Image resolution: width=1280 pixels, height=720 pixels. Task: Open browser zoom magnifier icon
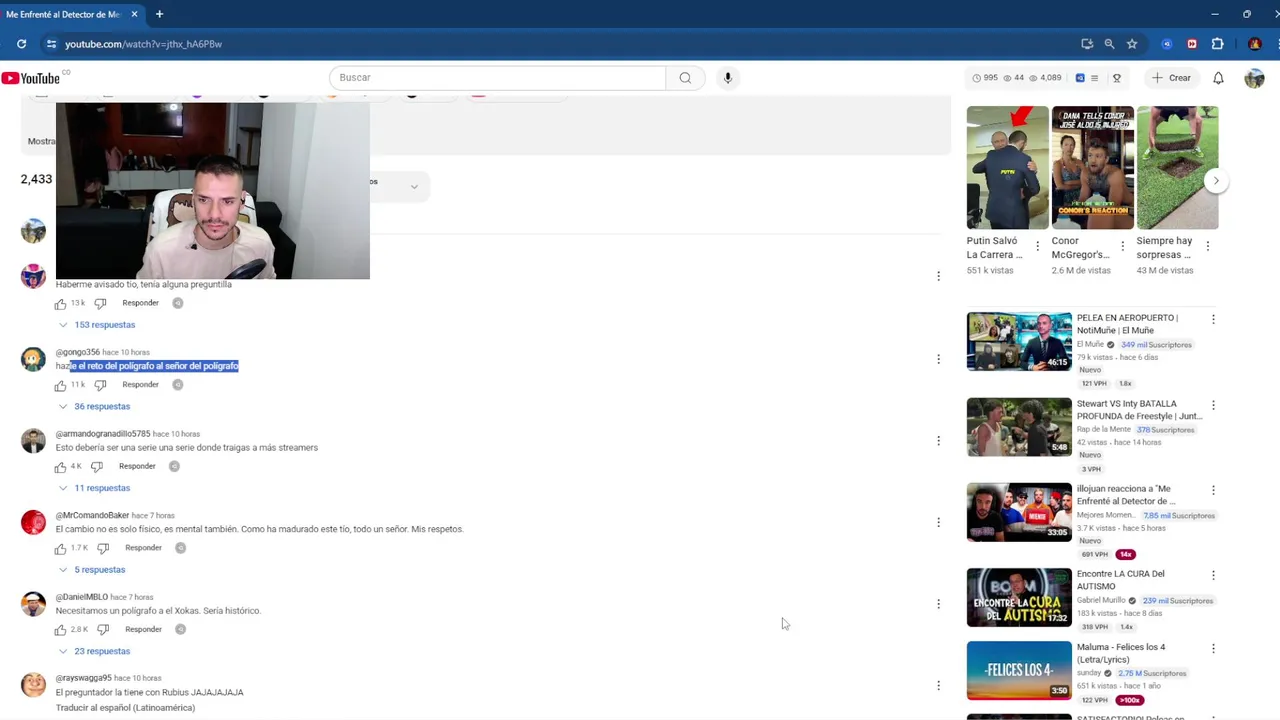point(1109,44)
